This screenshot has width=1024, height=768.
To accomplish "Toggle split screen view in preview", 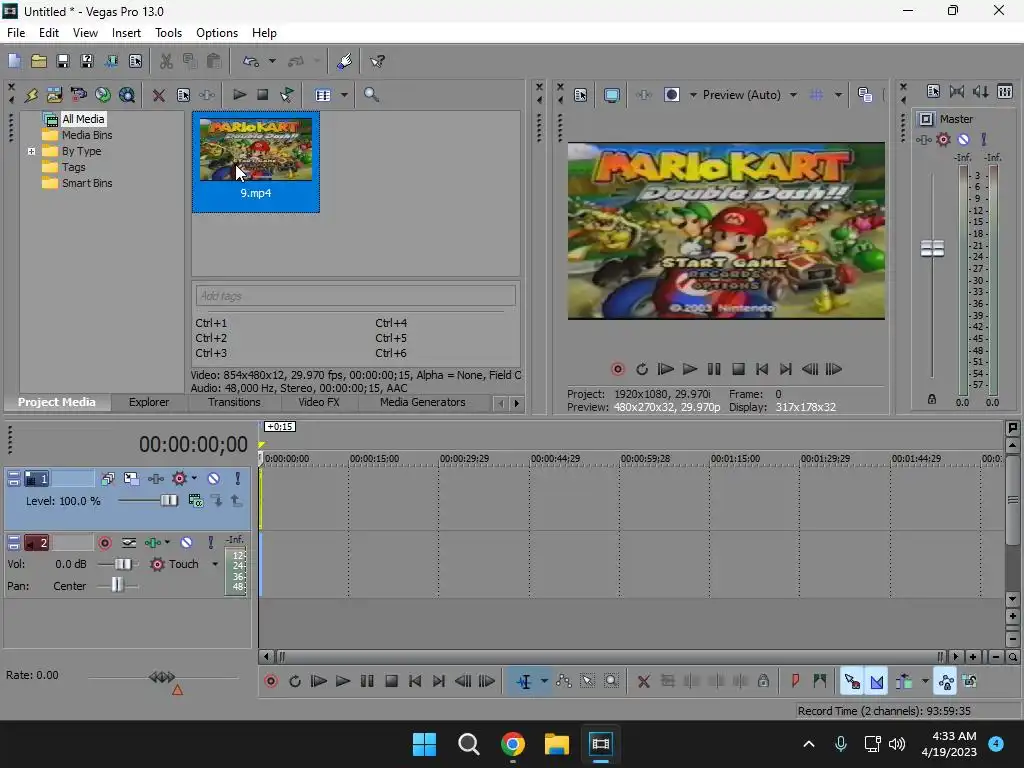I will [x=672, y=95].
